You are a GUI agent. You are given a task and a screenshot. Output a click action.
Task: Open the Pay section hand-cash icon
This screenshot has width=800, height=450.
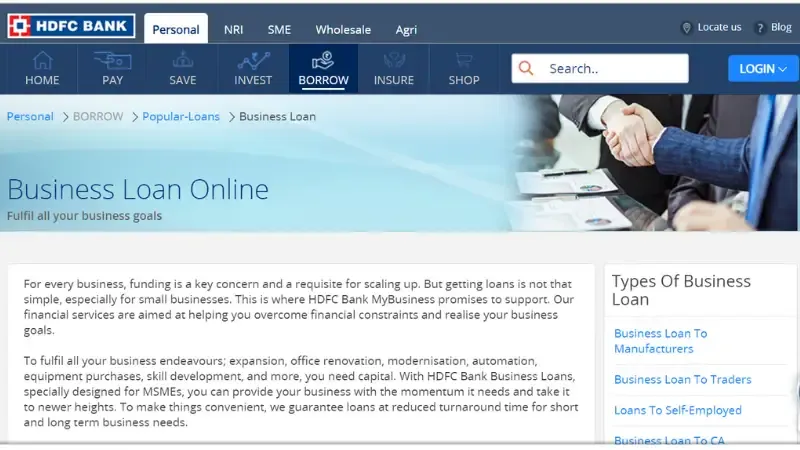tap(113, 61)
